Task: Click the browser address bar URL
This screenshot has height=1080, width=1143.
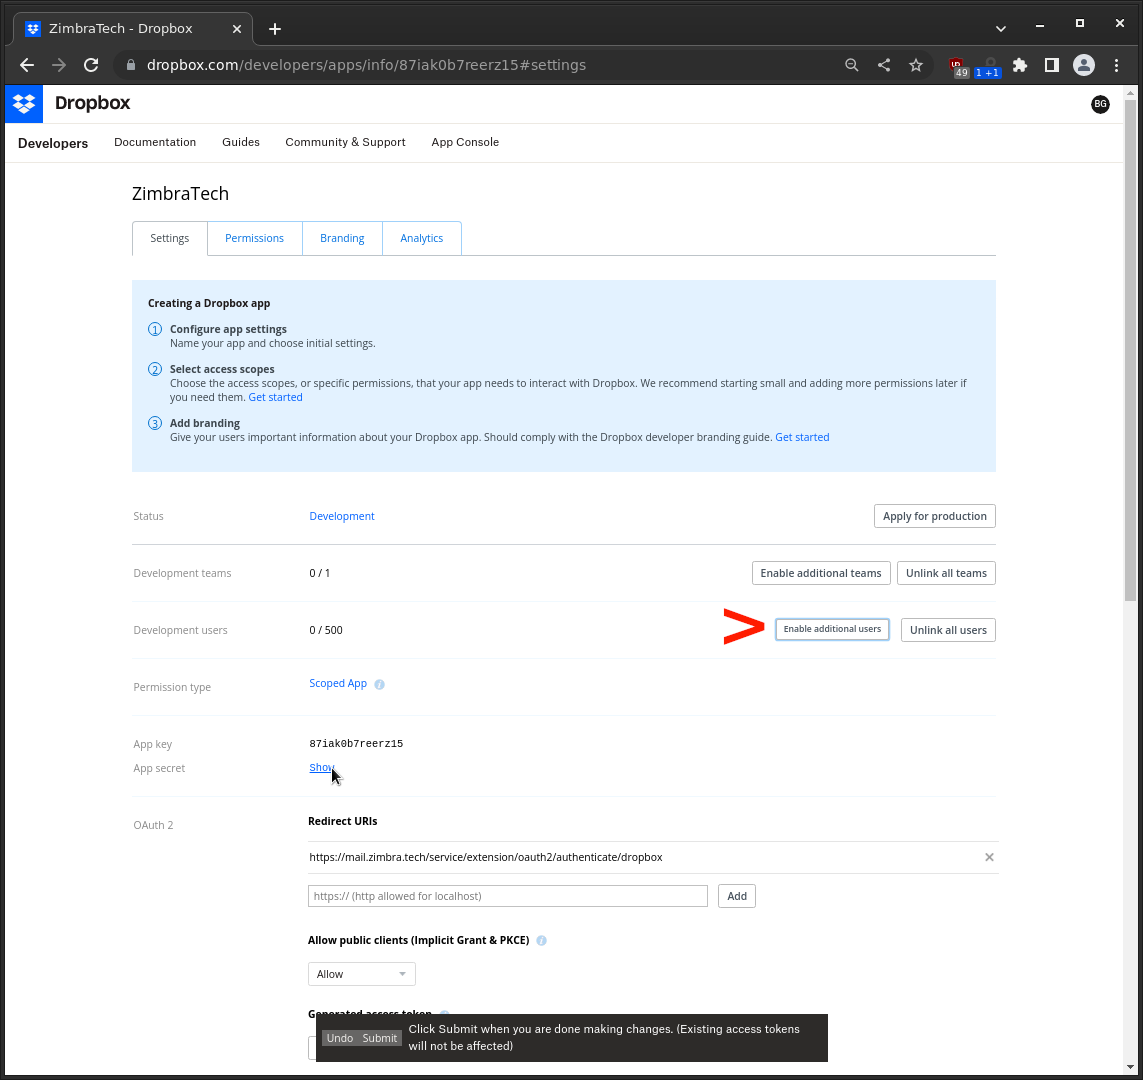Action: pyautogui.click(x=367, y=65)
